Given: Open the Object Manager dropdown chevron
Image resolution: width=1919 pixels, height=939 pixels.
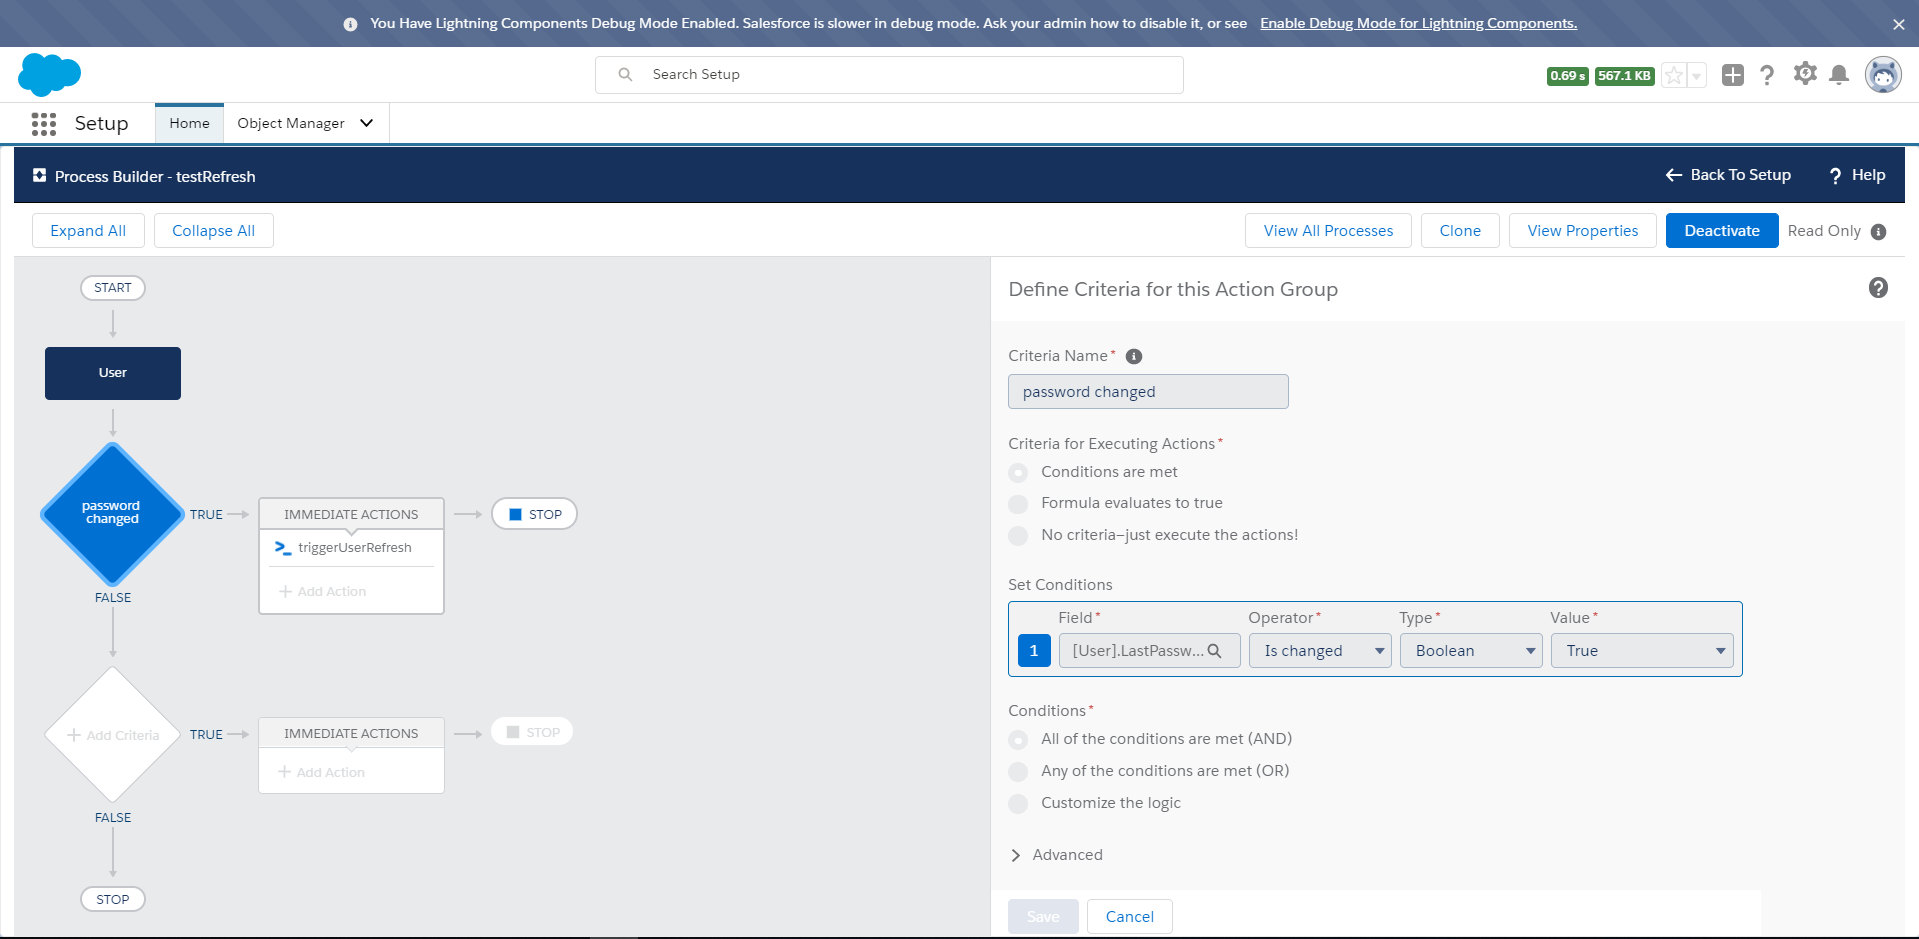Looking at the screenshot, I should (x=366, y=123).
